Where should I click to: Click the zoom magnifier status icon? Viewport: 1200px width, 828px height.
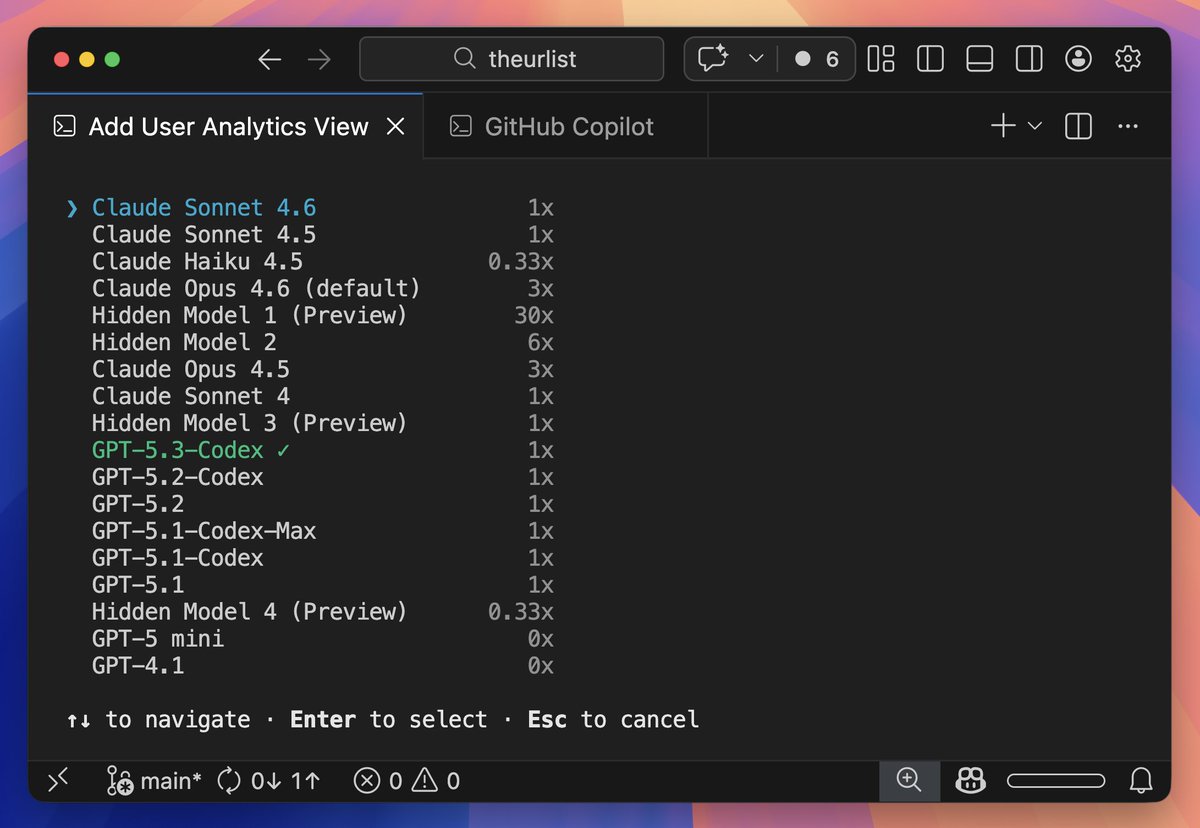click(909, 781)
